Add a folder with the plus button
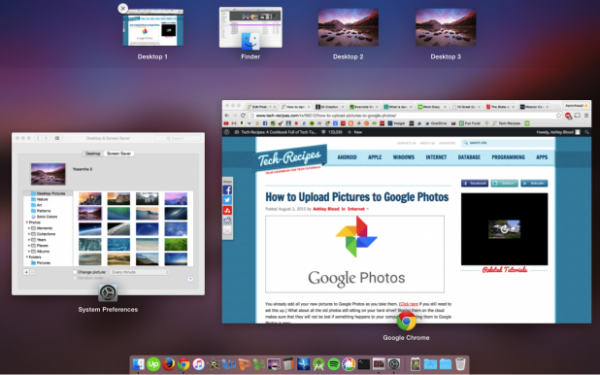600x375 pixels. click(26, 272)
